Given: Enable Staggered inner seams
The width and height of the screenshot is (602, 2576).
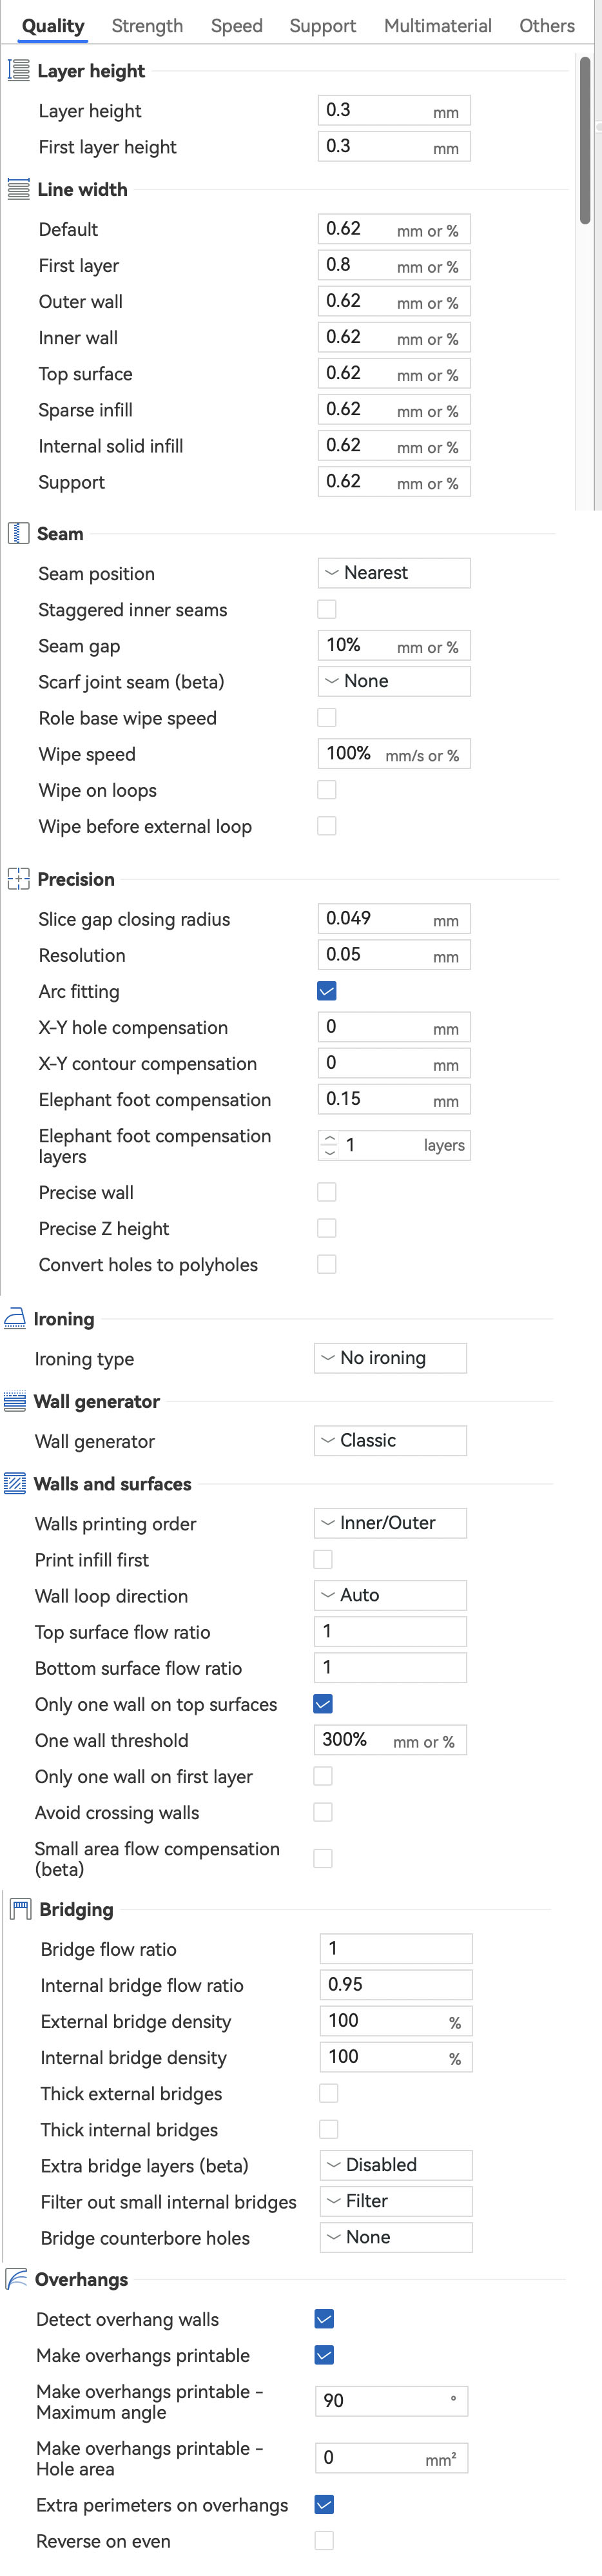Looking at the screenshot, I should coord(327,609).
